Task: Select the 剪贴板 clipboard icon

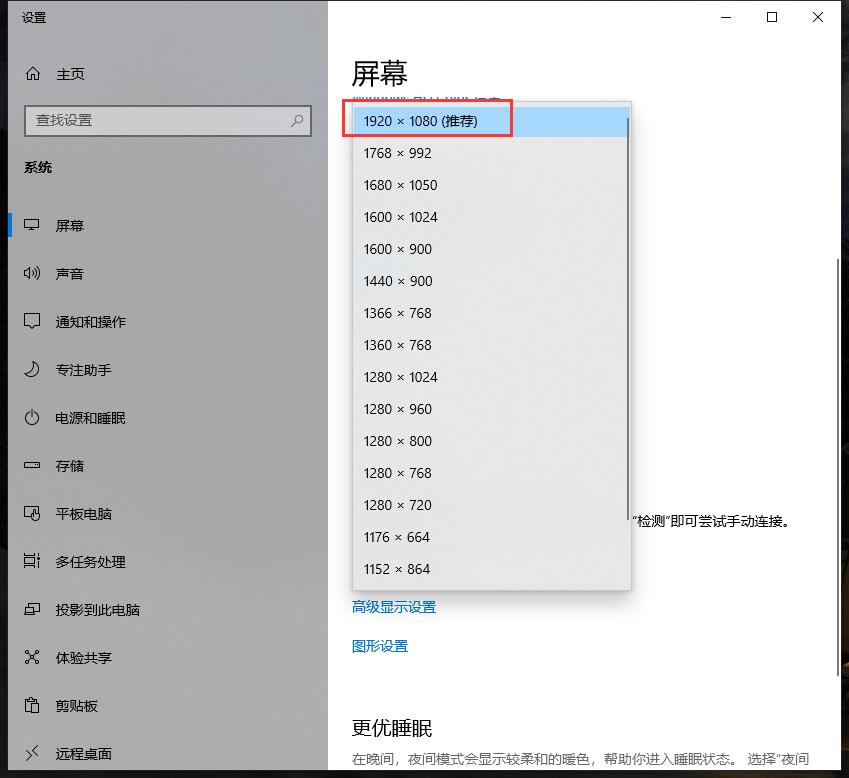Action: [30, 705]
